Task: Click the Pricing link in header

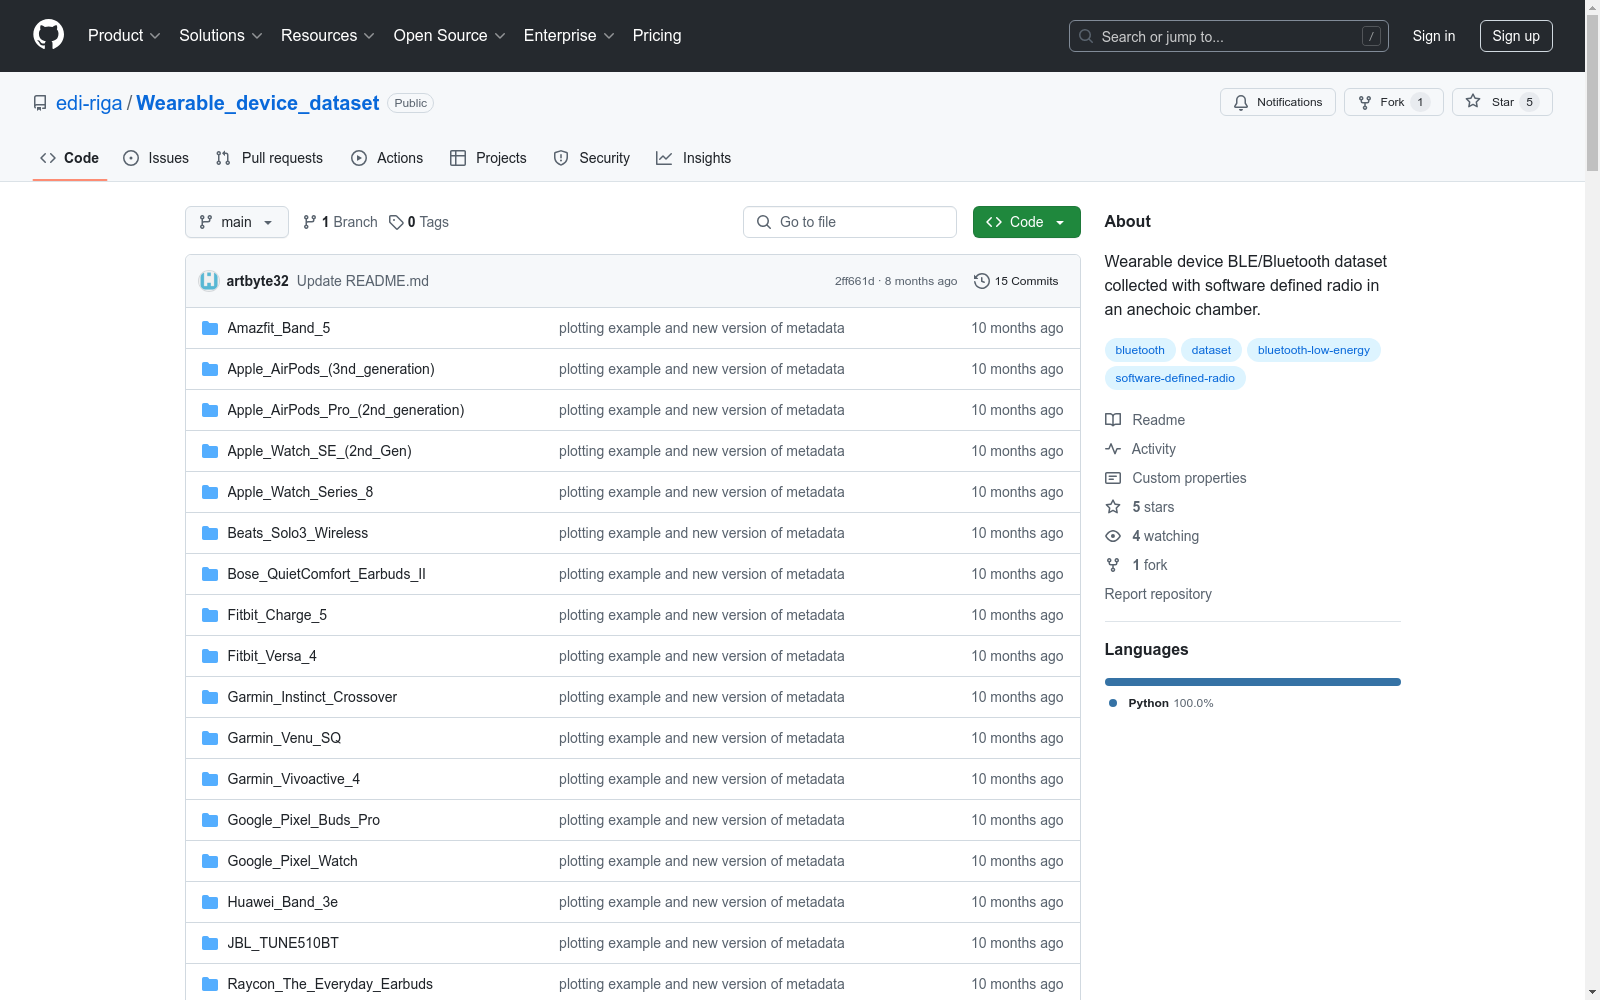Action: (657, 36)
